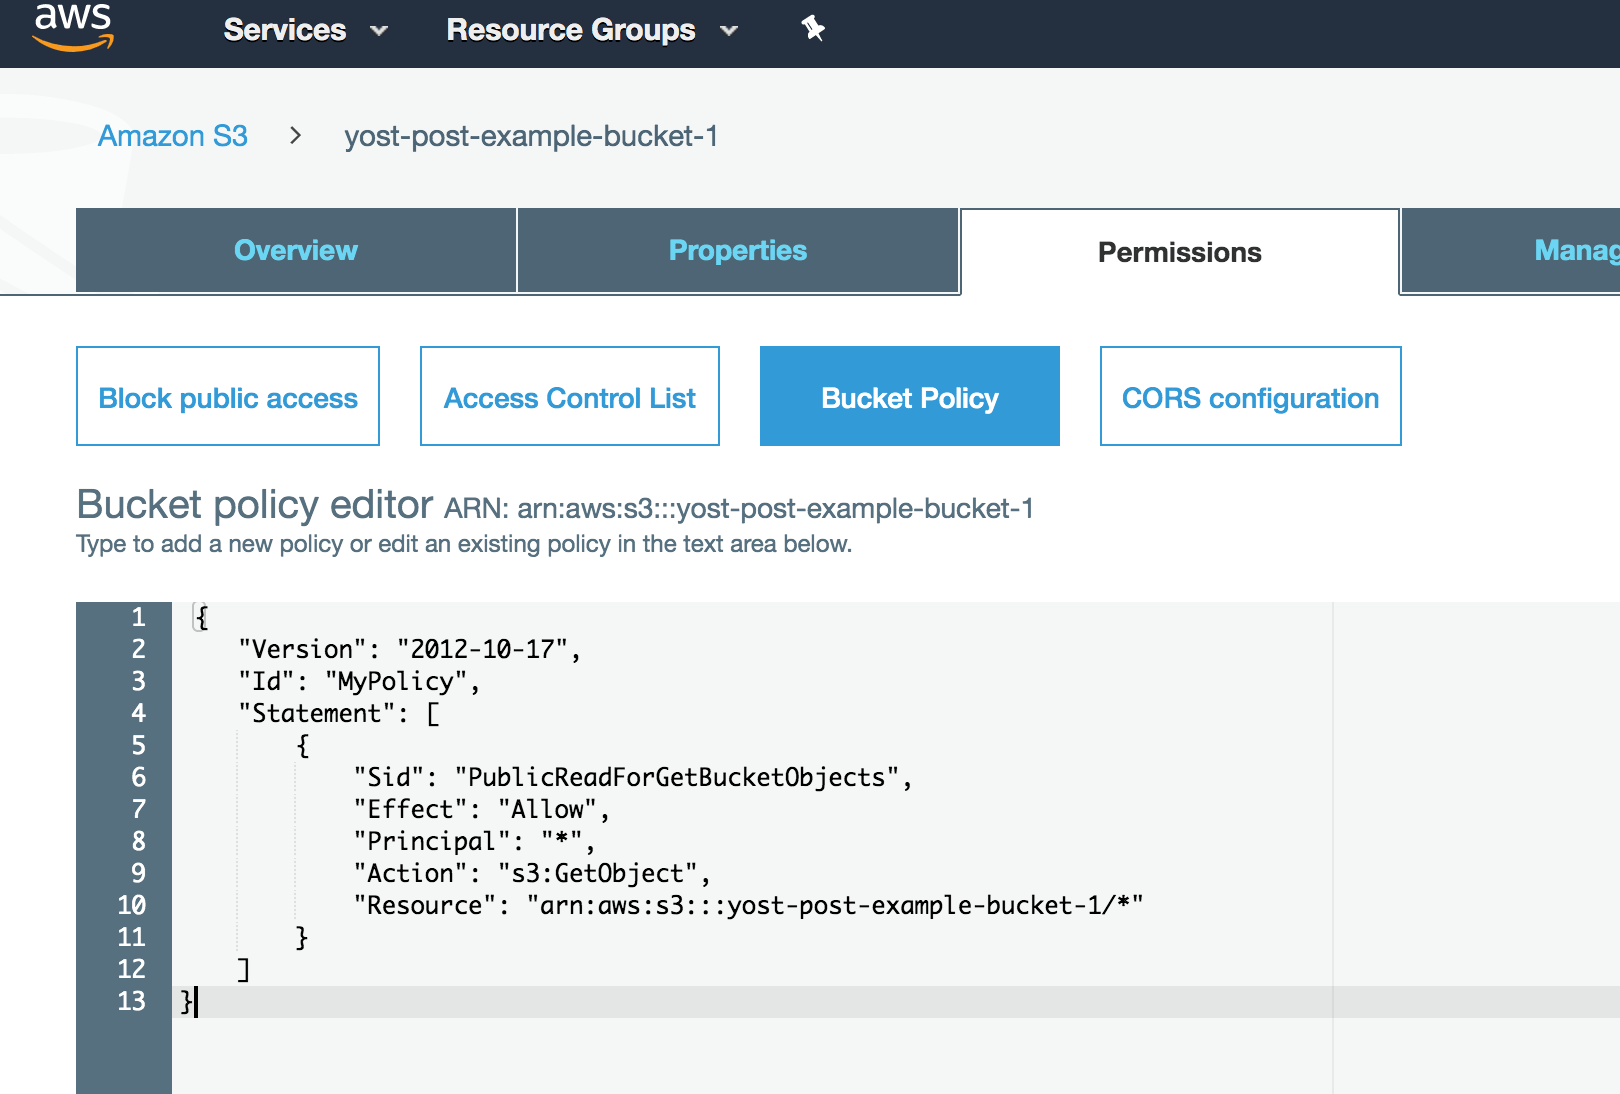
Task: Click the bucket name breadcrumb yost-post-example-bucket-1
Action: pyautogui.click(x=532, y=136)
